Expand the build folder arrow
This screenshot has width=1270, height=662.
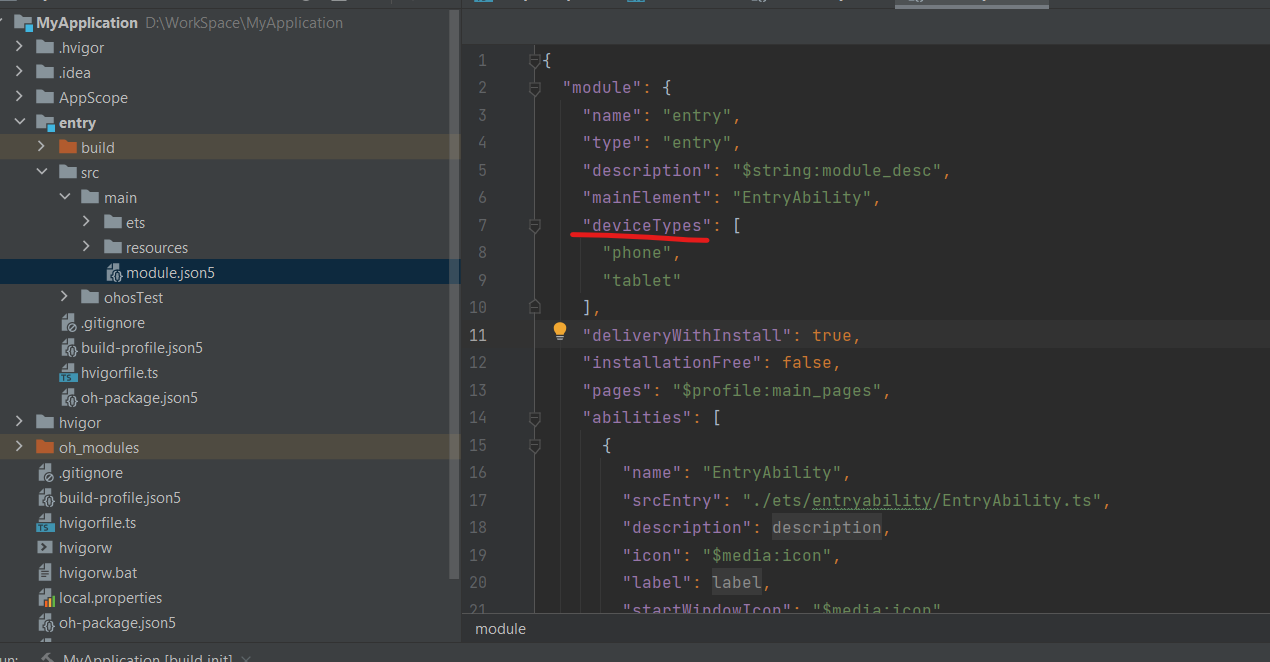[x=41, y=147]
